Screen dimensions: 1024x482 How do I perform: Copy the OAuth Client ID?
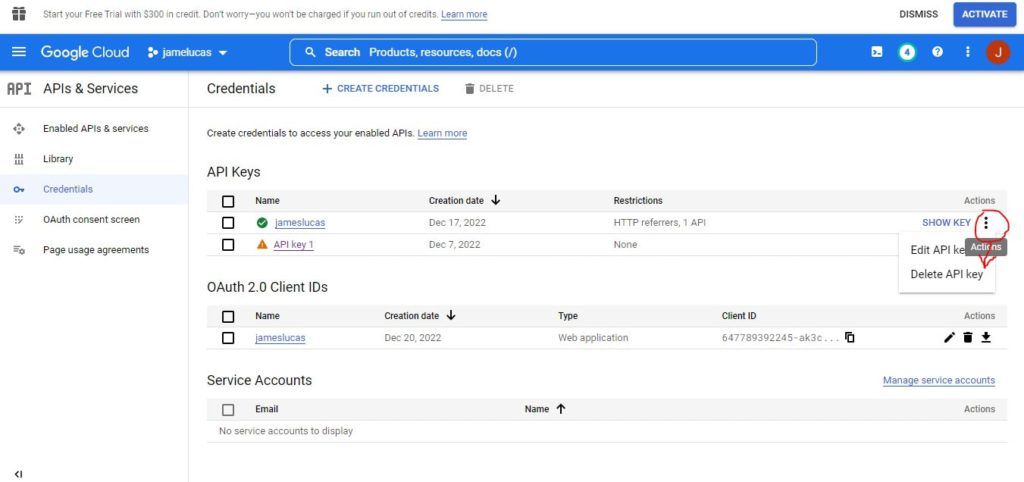(x=849, y=338)
